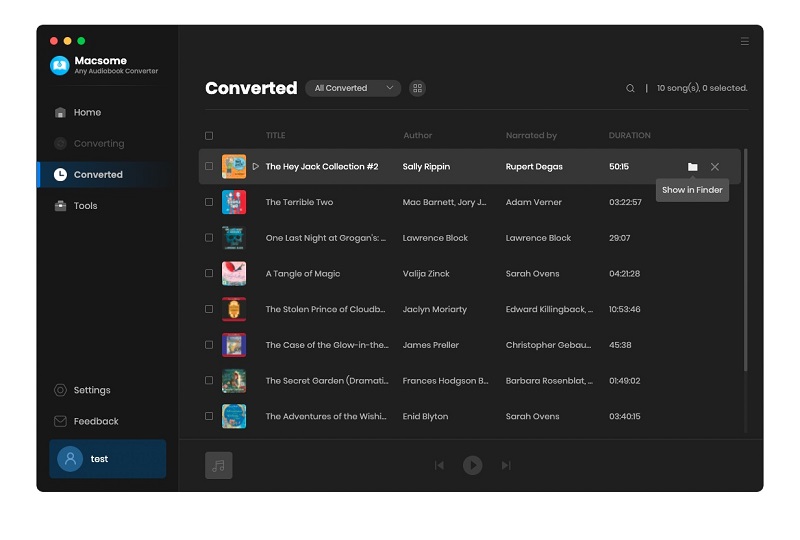Click author Jaclyn Moriarty
The image size is (800, 540).
(x=435, y=309)
